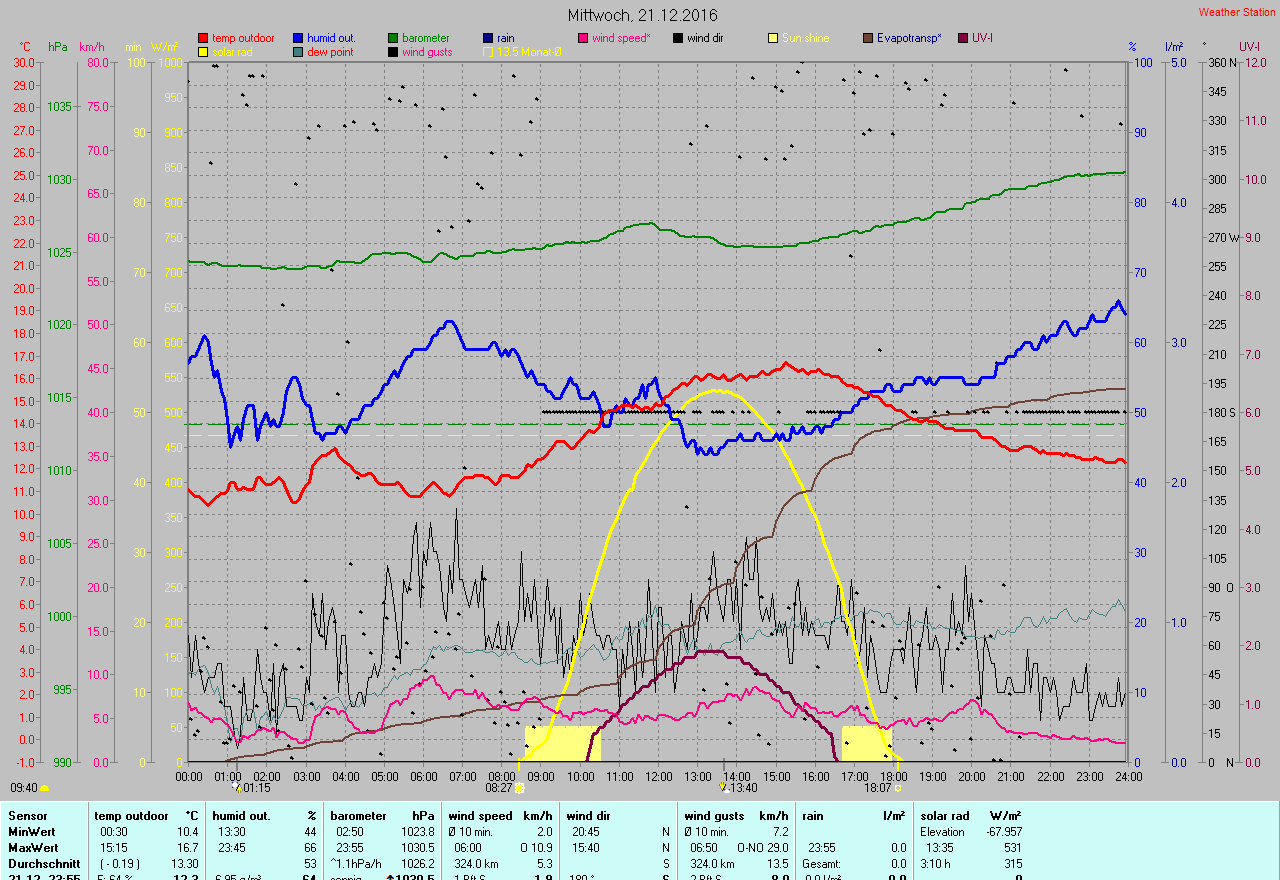Click the 'wind speed*' legend label
Viewport: 1280px width, 880px height.
(x=621, y=38)
